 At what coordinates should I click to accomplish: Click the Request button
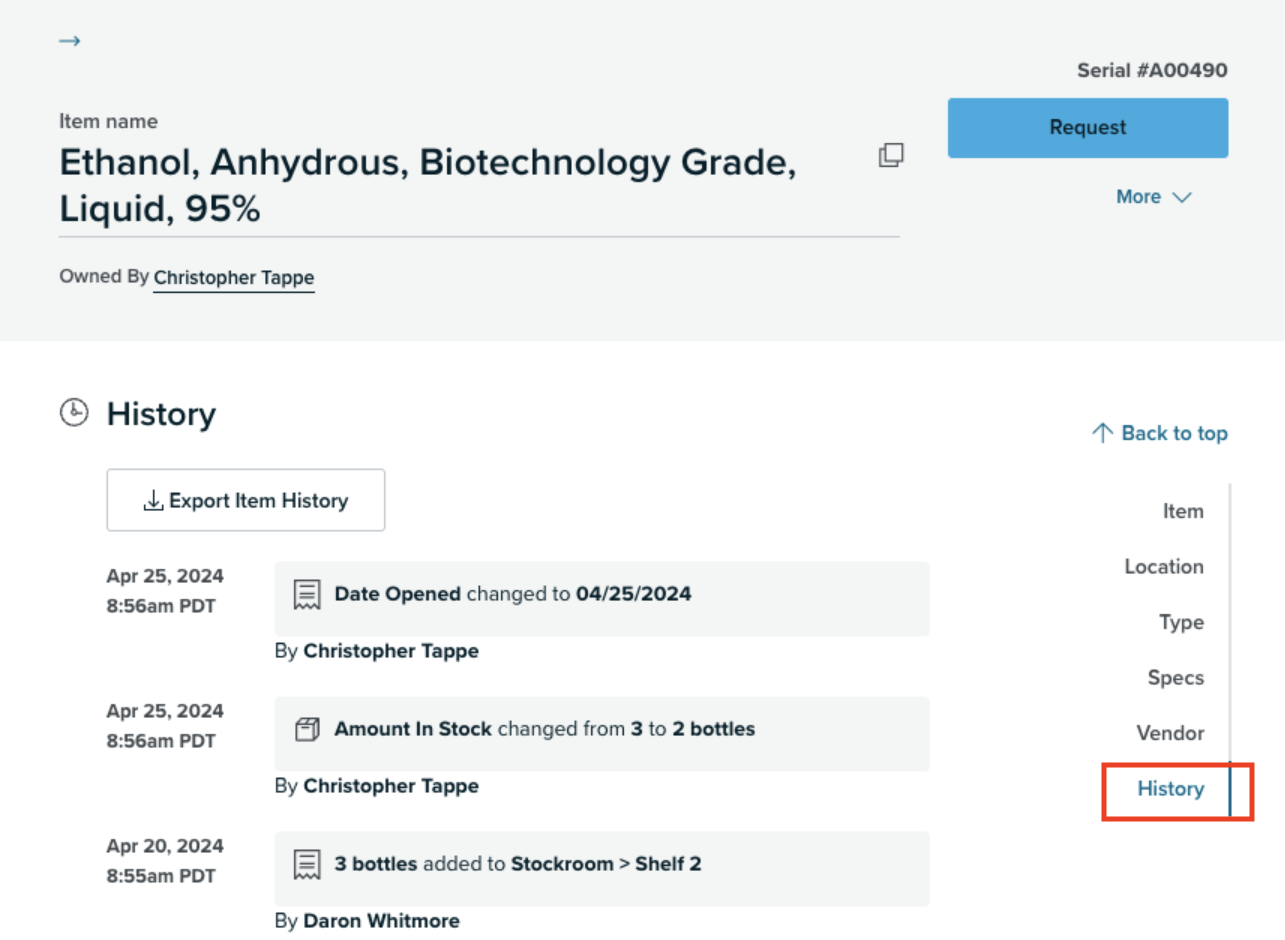tap(1087, 127)
